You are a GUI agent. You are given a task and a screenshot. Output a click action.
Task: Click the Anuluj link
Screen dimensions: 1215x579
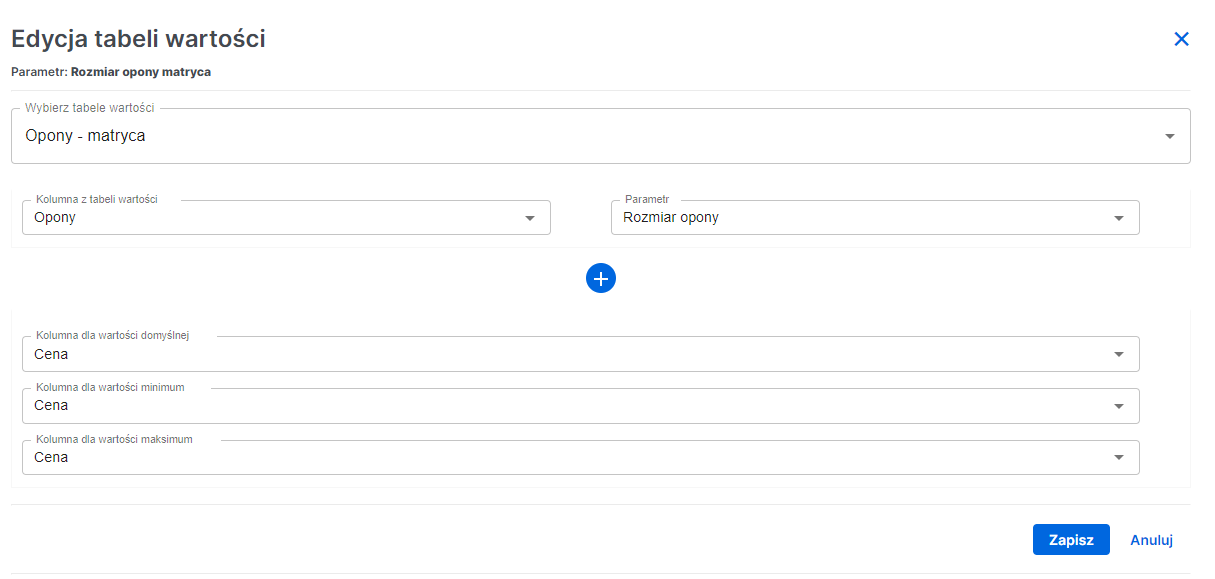[1151, 539]
